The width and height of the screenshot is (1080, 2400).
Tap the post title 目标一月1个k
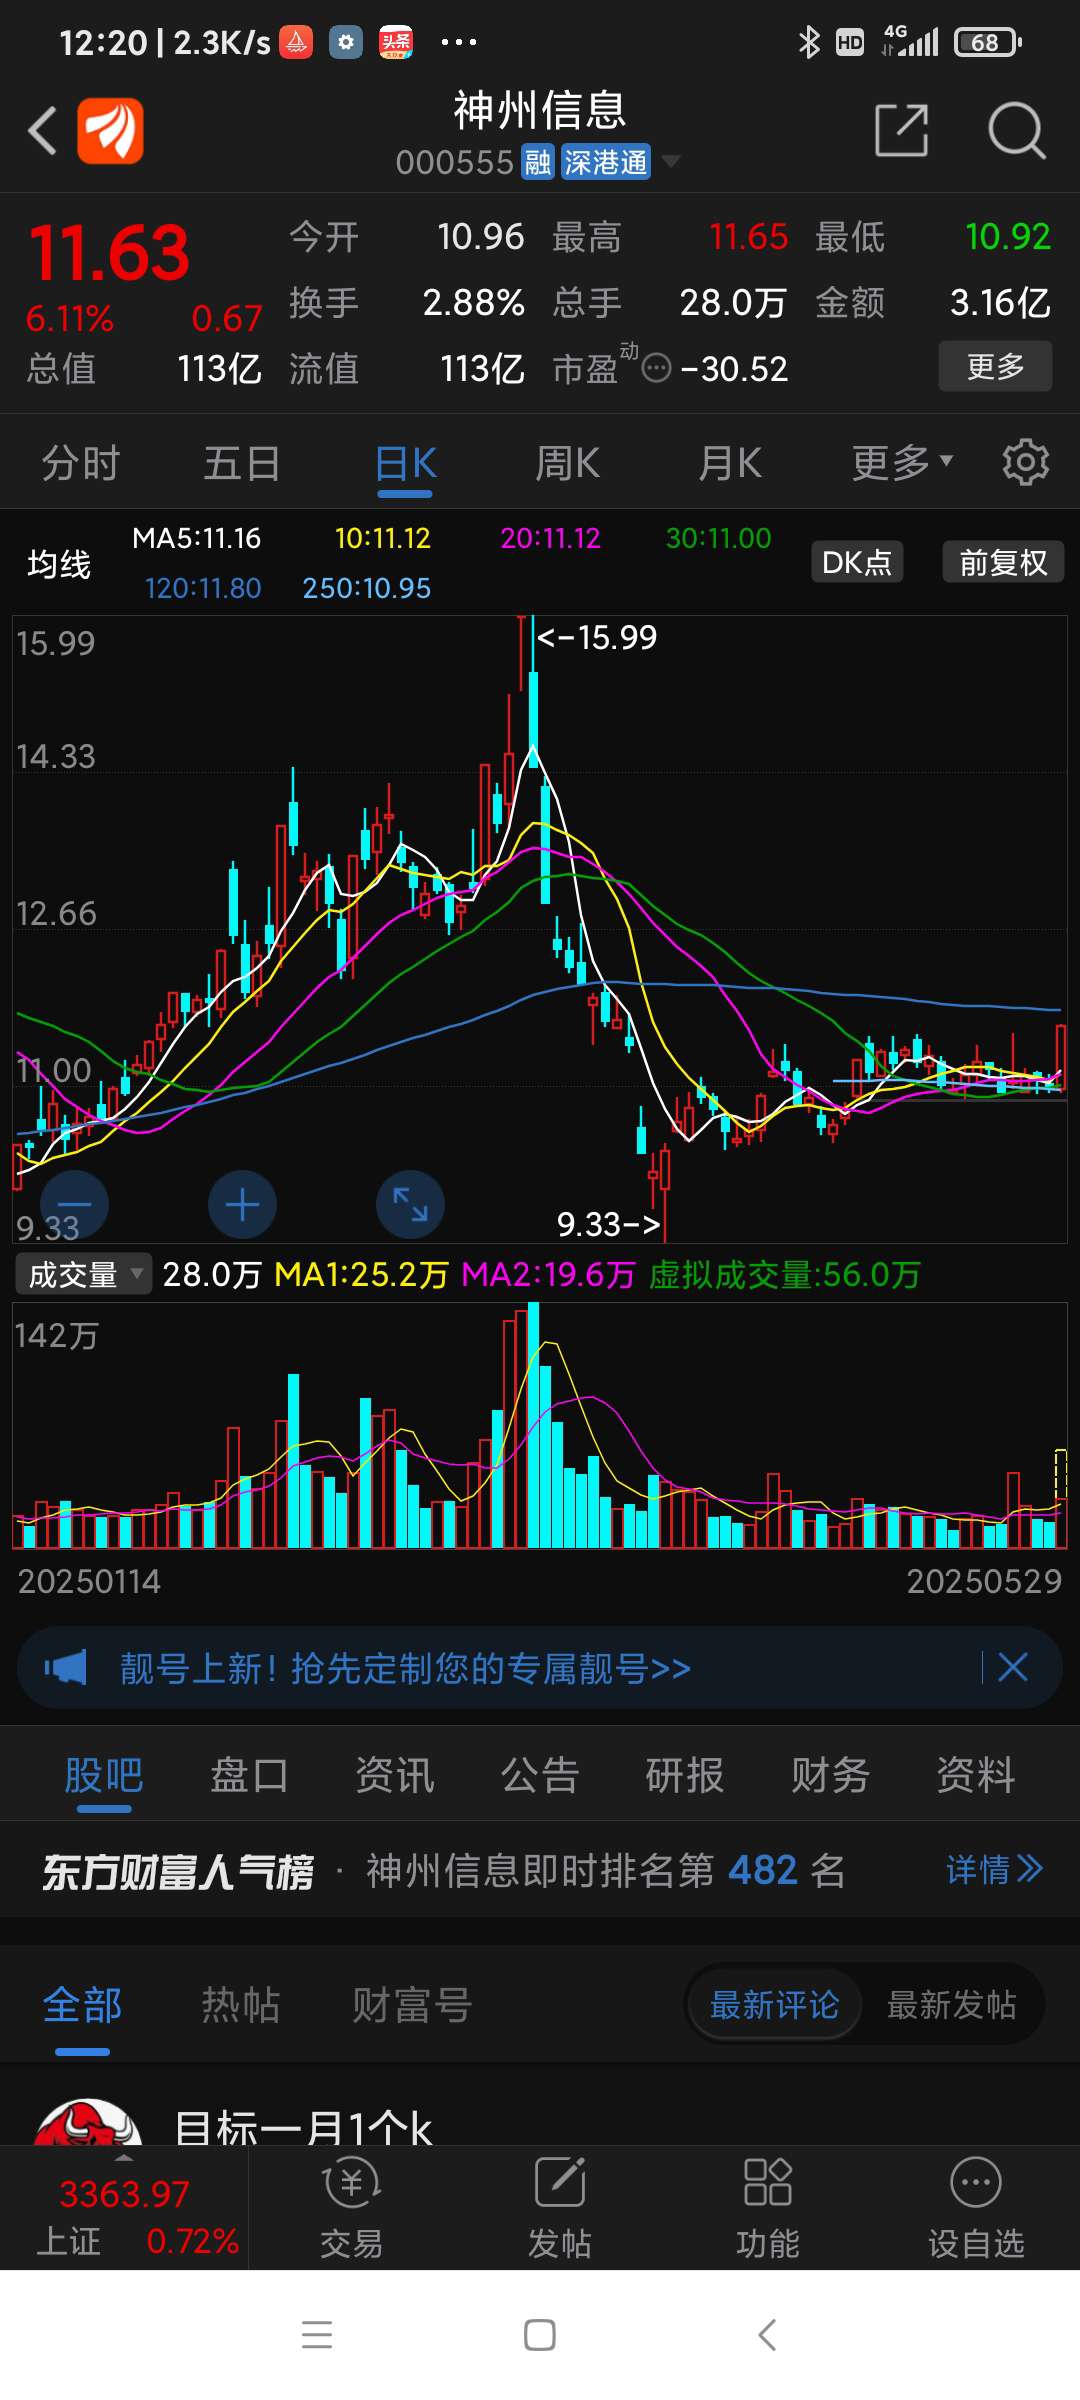coord(304,2126)
